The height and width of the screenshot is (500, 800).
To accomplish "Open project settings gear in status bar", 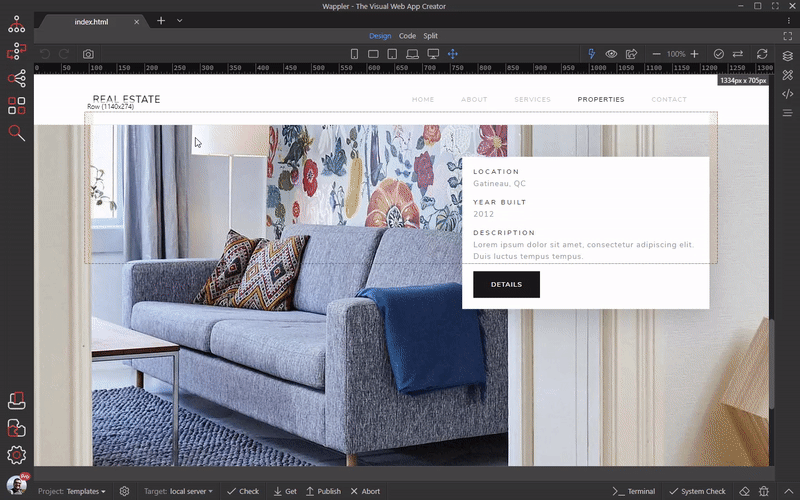I will click(x=124, y=491).
